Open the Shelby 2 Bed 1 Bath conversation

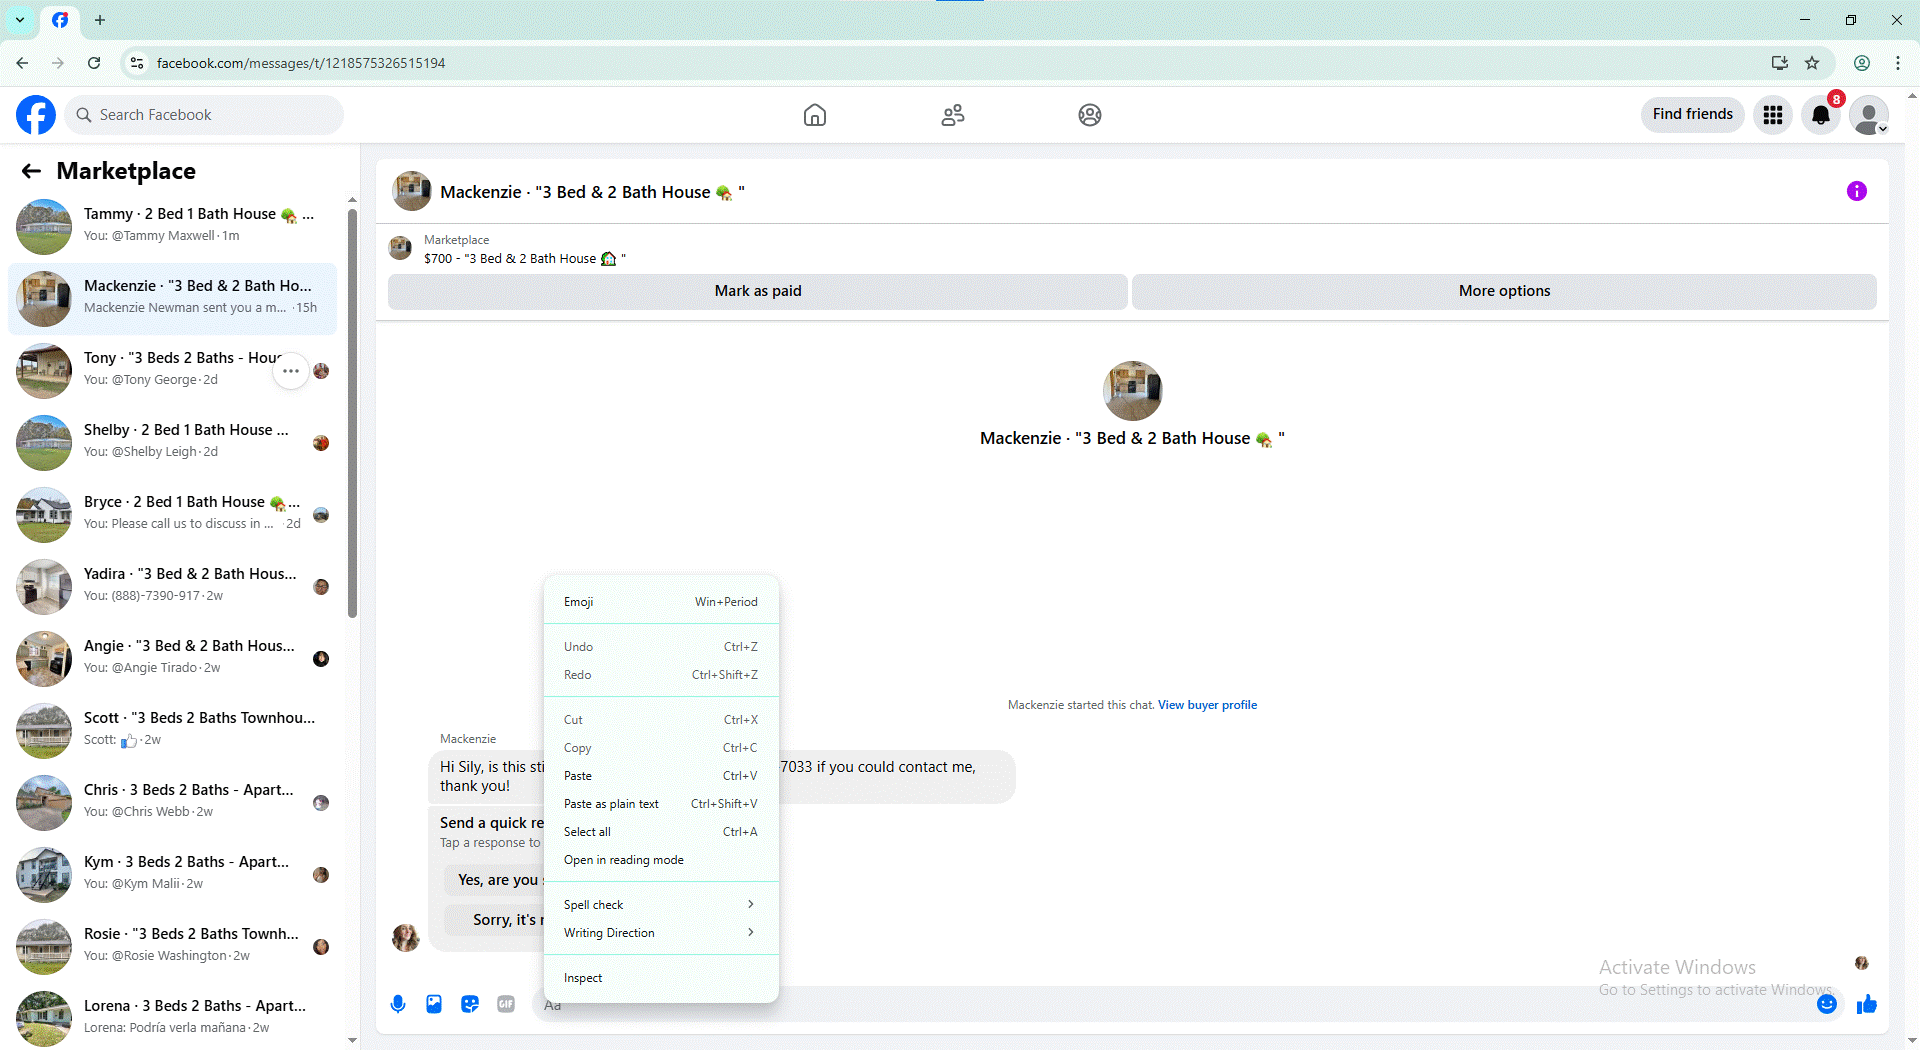(172, 442)
